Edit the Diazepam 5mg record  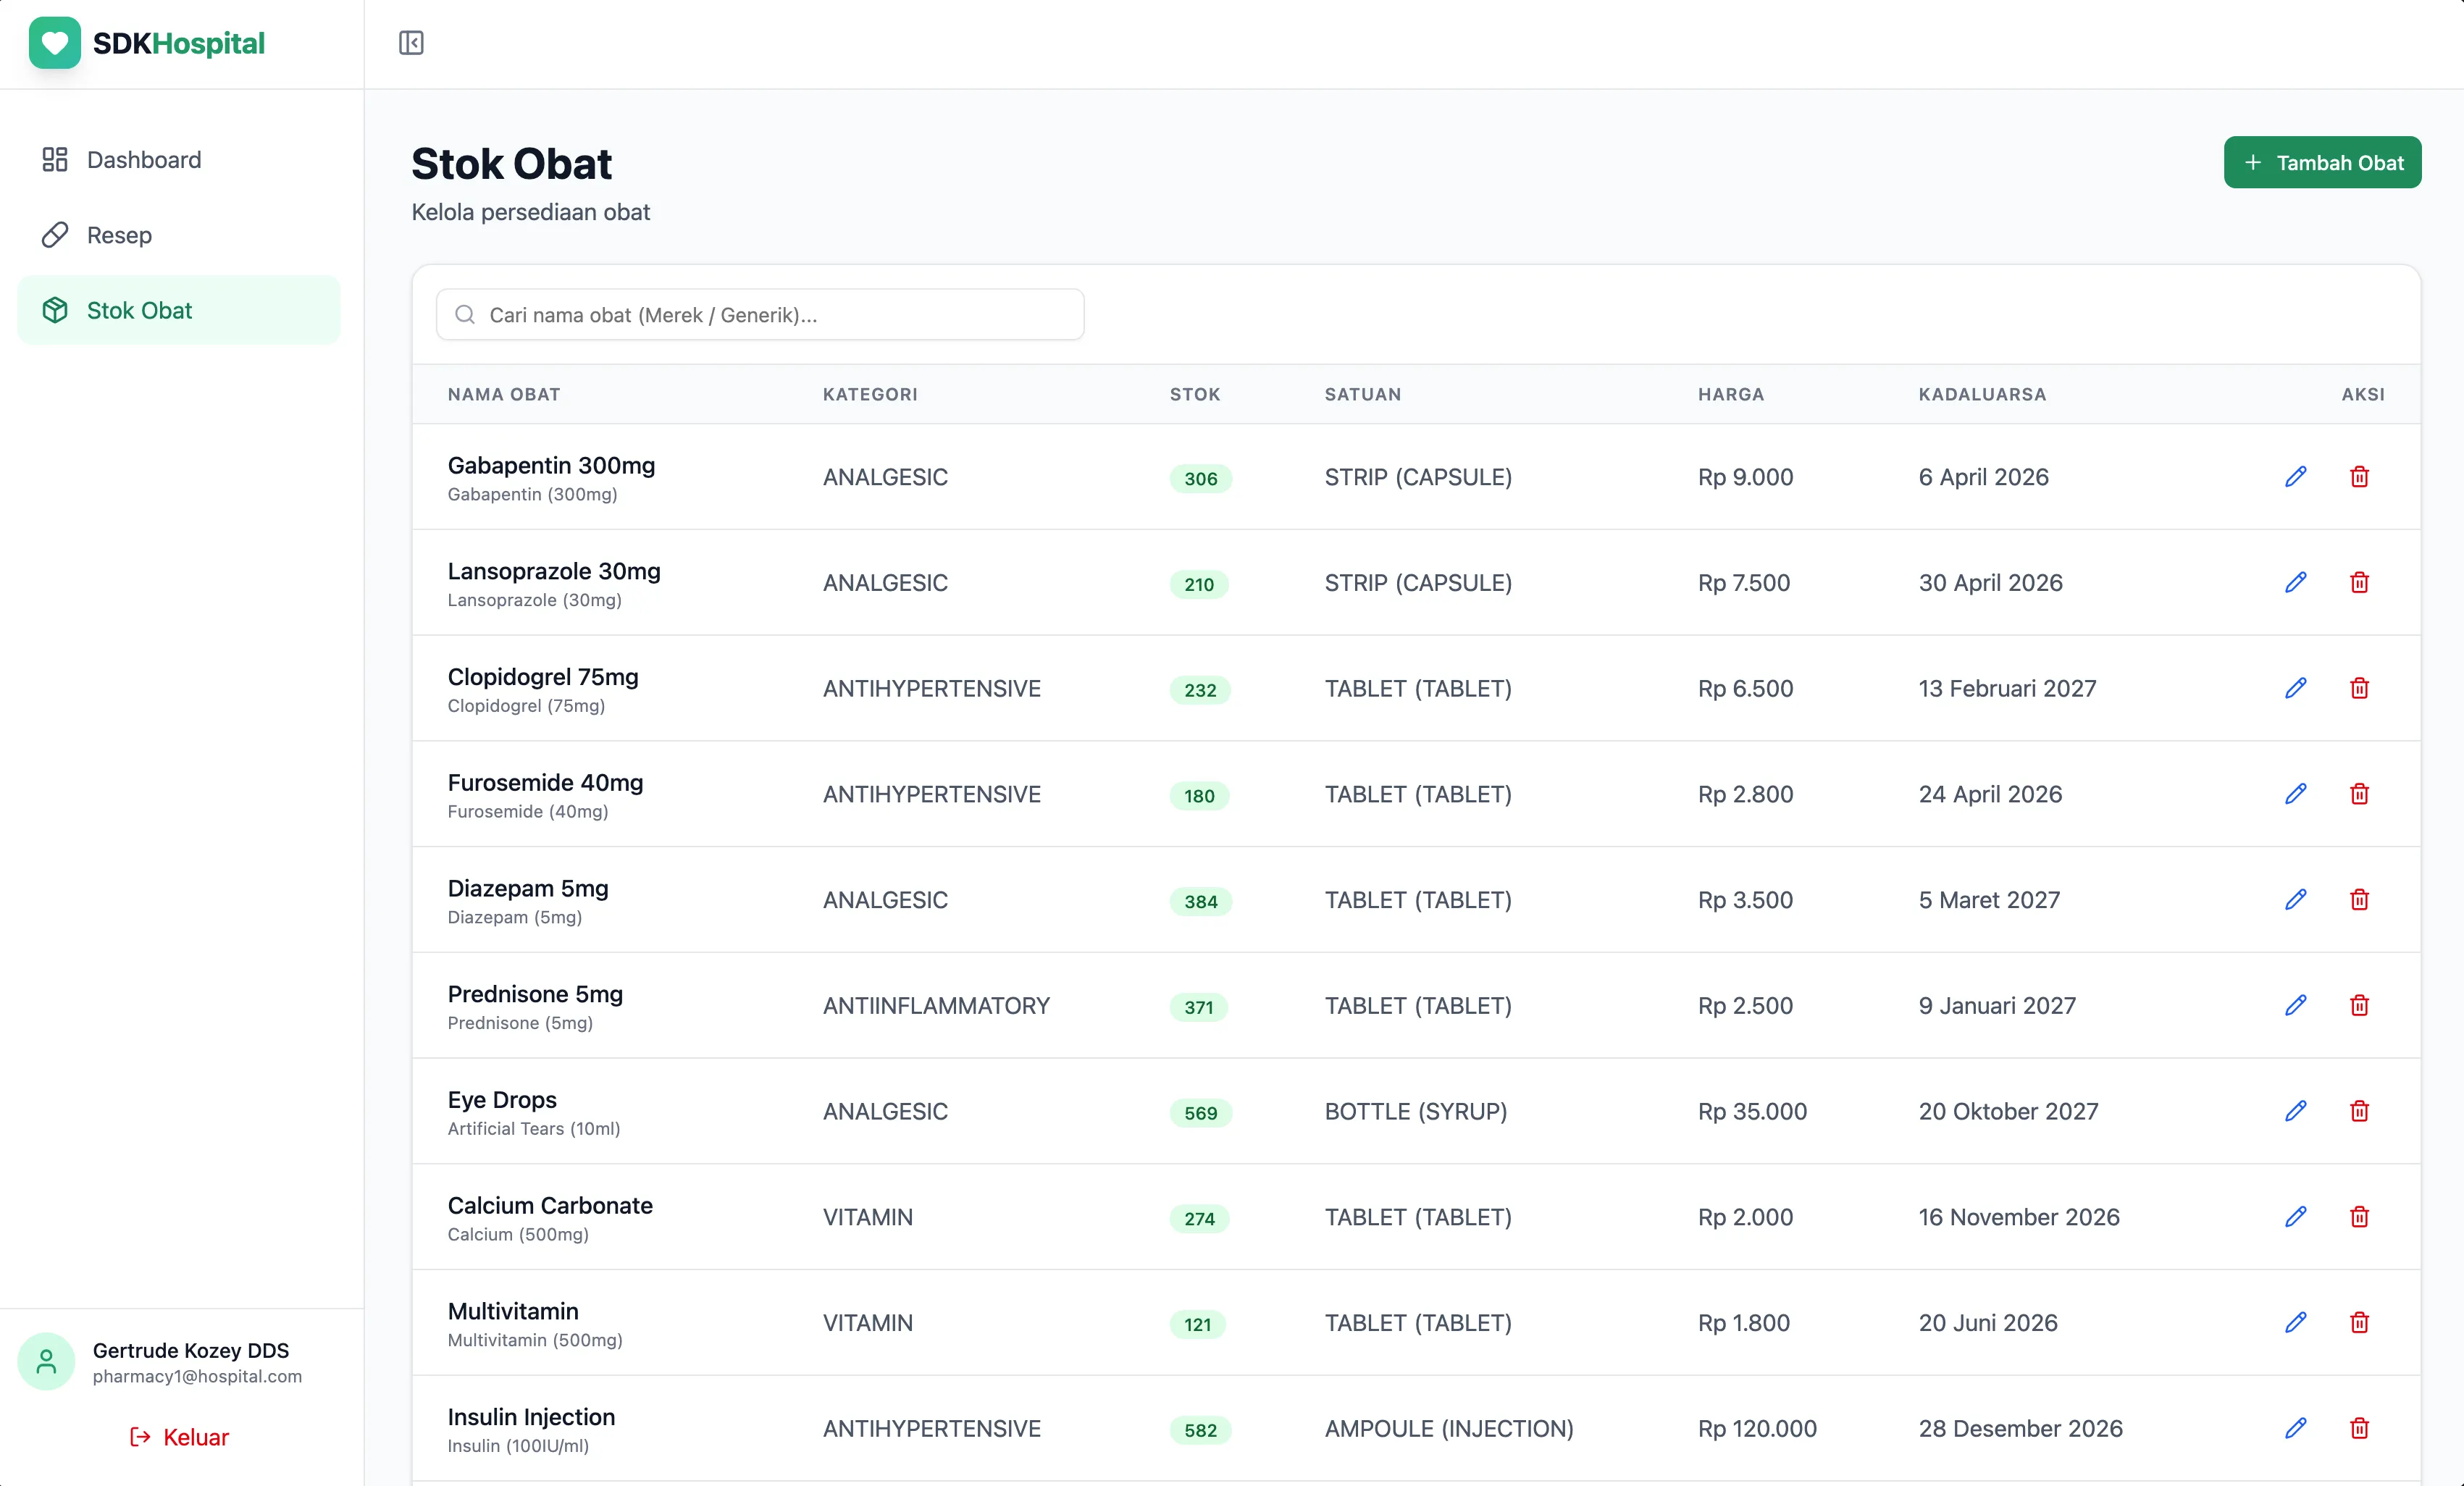pyautogui.click(x=2295, y=900)
